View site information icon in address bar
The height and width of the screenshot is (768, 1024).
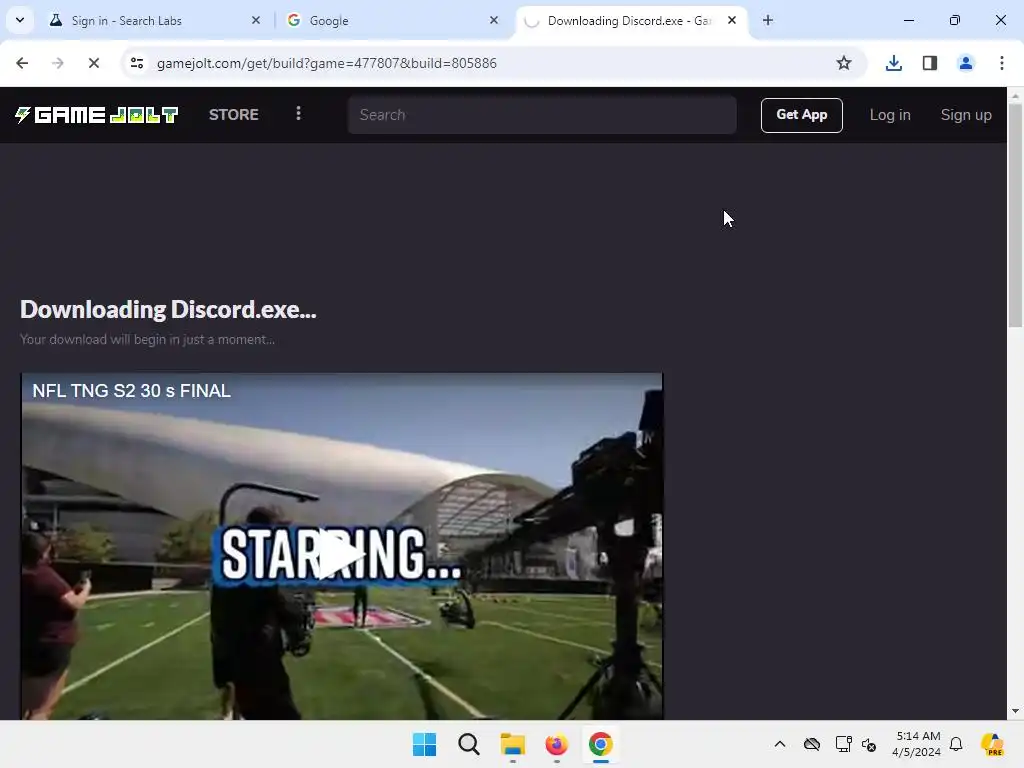coord(137,63)
